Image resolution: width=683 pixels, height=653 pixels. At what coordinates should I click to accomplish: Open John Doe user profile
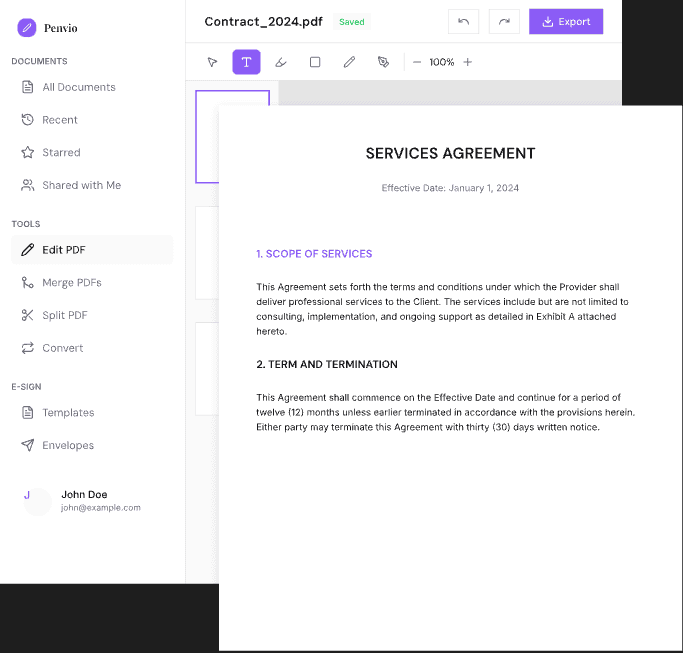click(84, 501)
